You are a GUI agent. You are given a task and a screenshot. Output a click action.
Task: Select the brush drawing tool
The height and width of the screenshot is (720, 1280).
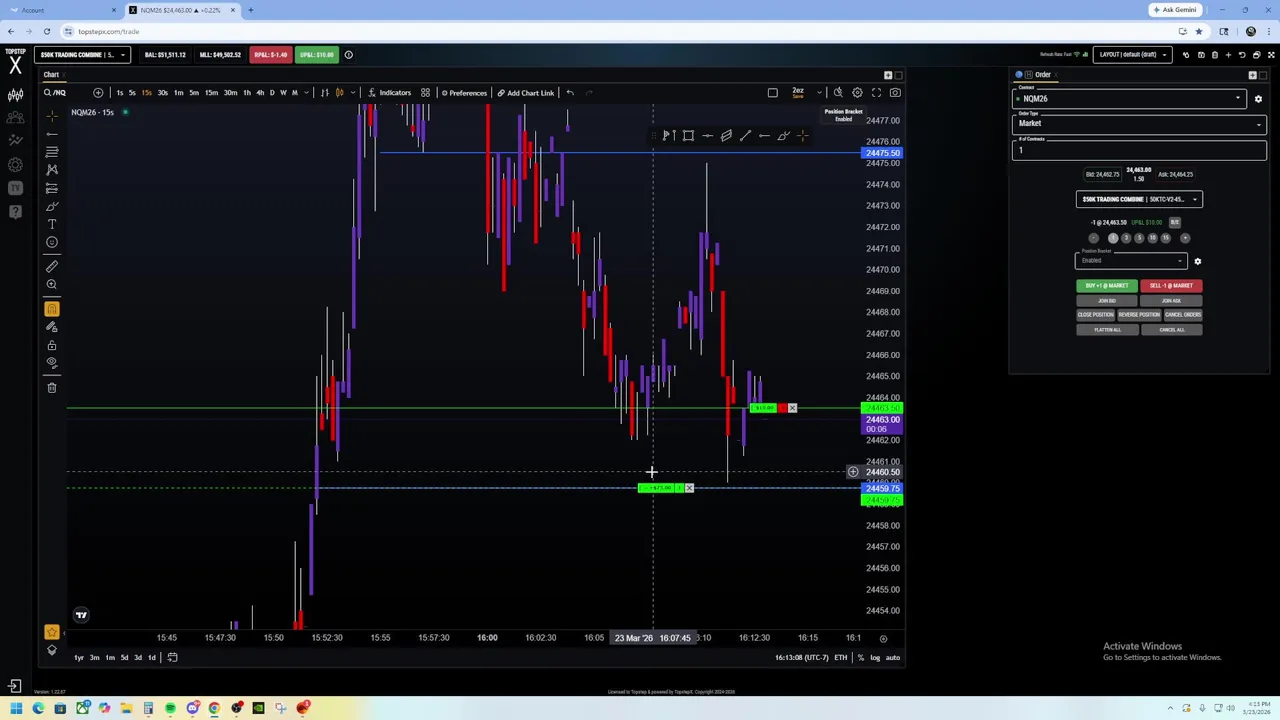tap(52, 206)
